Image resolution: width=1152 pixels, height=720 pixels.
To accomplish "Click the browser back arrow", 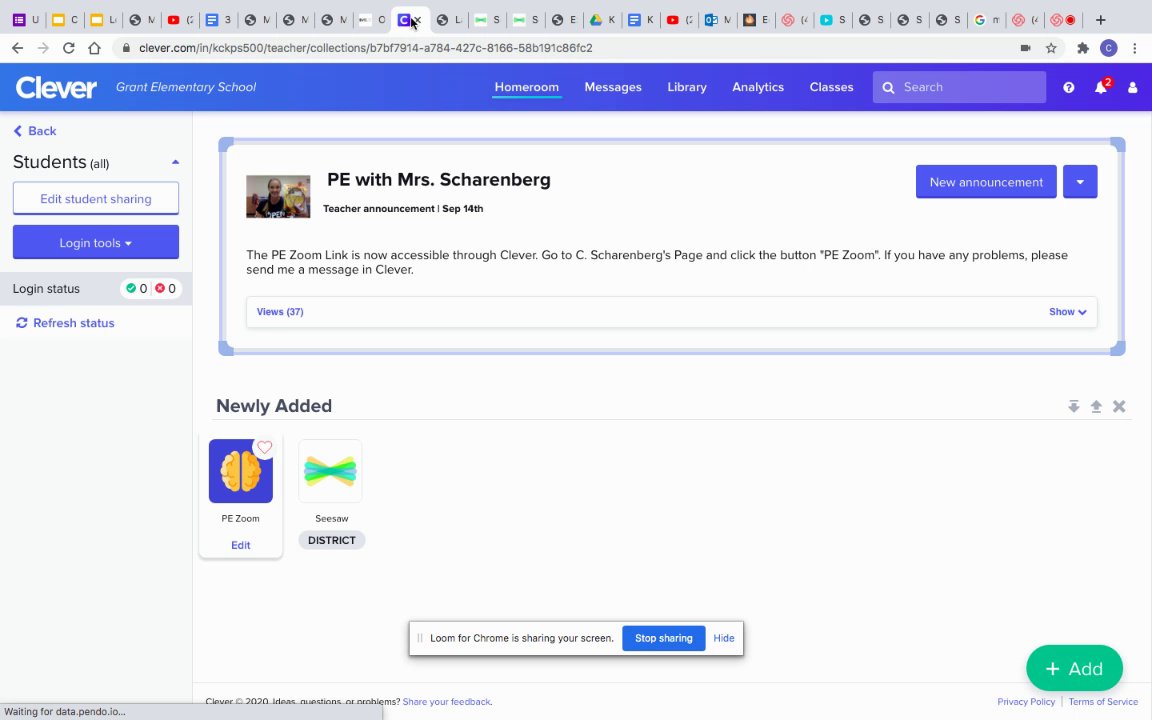I will tap(18, 48).
